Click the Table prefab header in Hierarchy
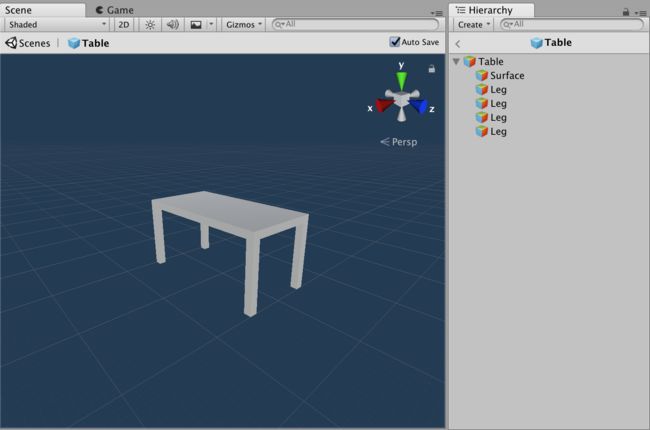Viewport: 650px width, 430px height. 551,43
